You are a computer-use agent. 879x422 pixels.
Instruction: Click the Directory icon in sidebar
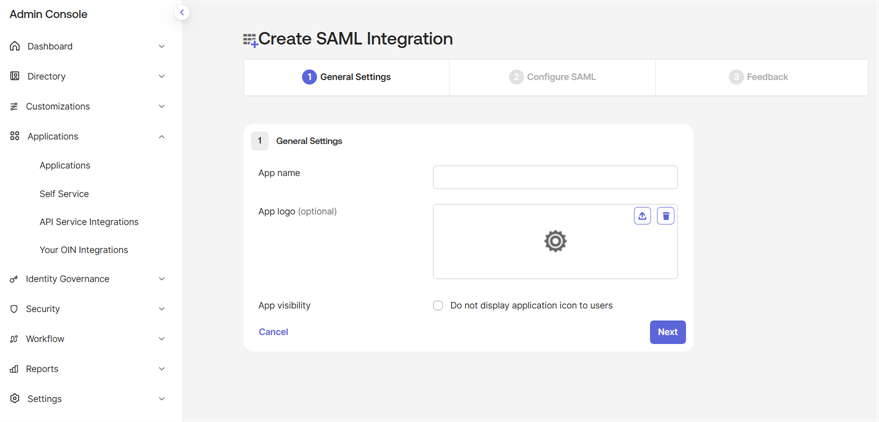[15, 76]
